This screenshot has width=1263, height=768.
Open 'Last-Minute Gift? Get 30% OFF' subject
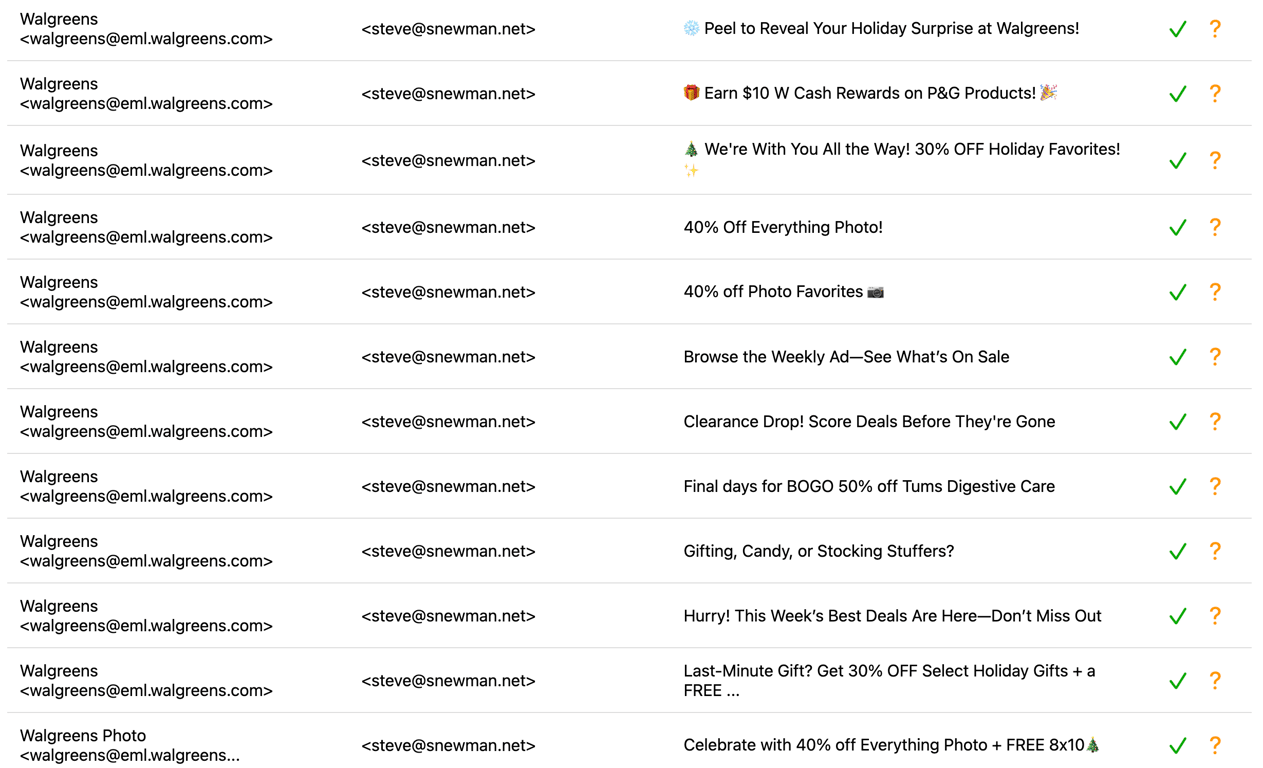coord(889,681)
